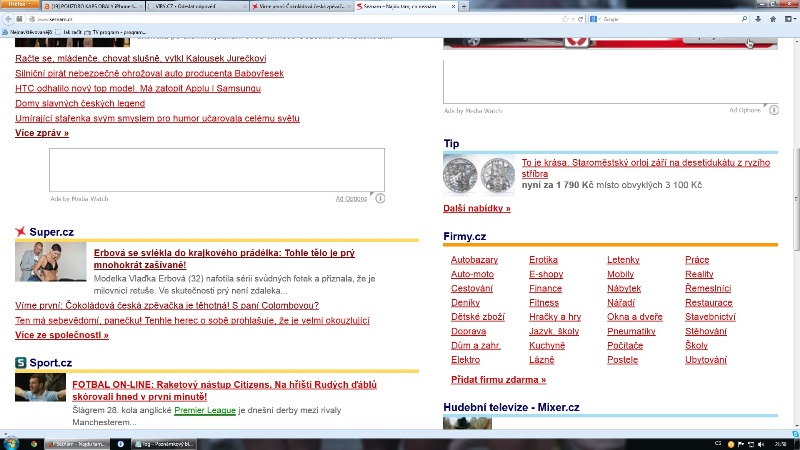Click 'Více zpráv »' link
This screenshot has width=800, height=450.
pos(42,133)
